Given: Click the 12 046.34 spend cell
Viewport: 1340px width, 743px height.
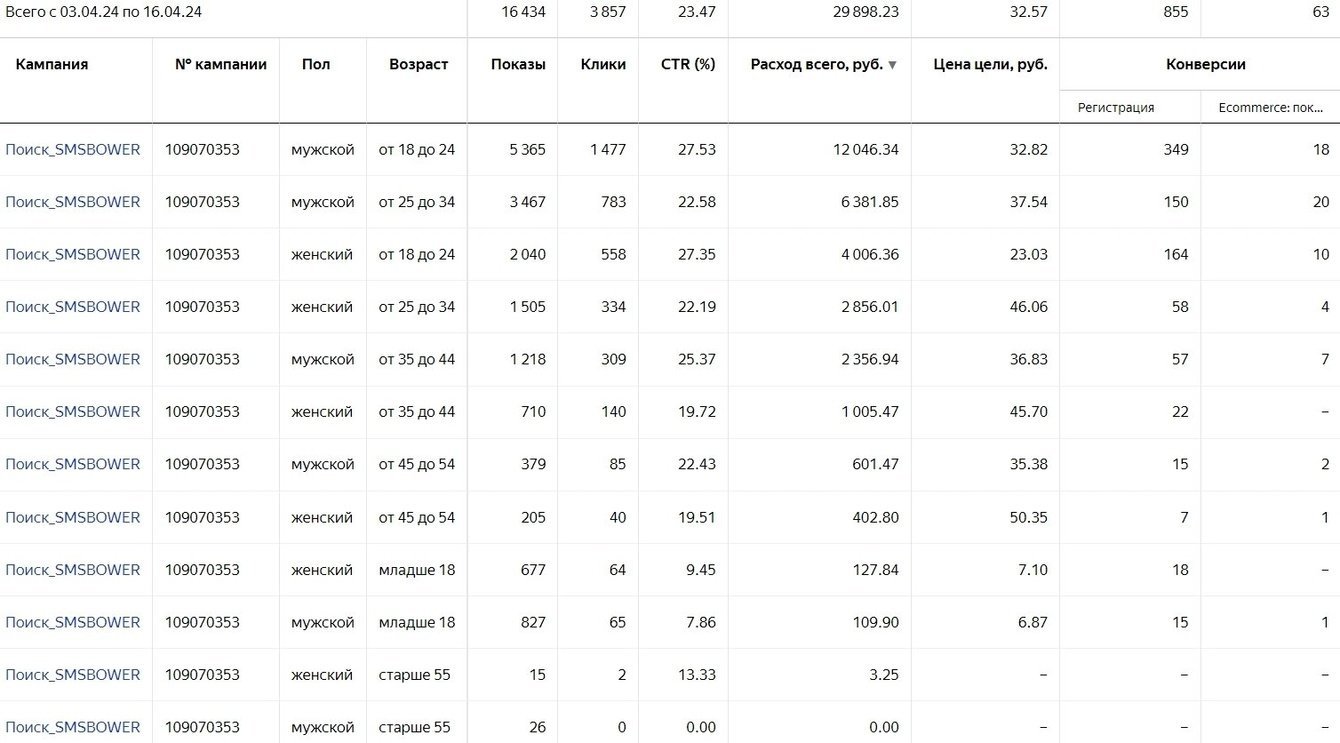Looking at the screenshot, I should click(x=865, y=149).
